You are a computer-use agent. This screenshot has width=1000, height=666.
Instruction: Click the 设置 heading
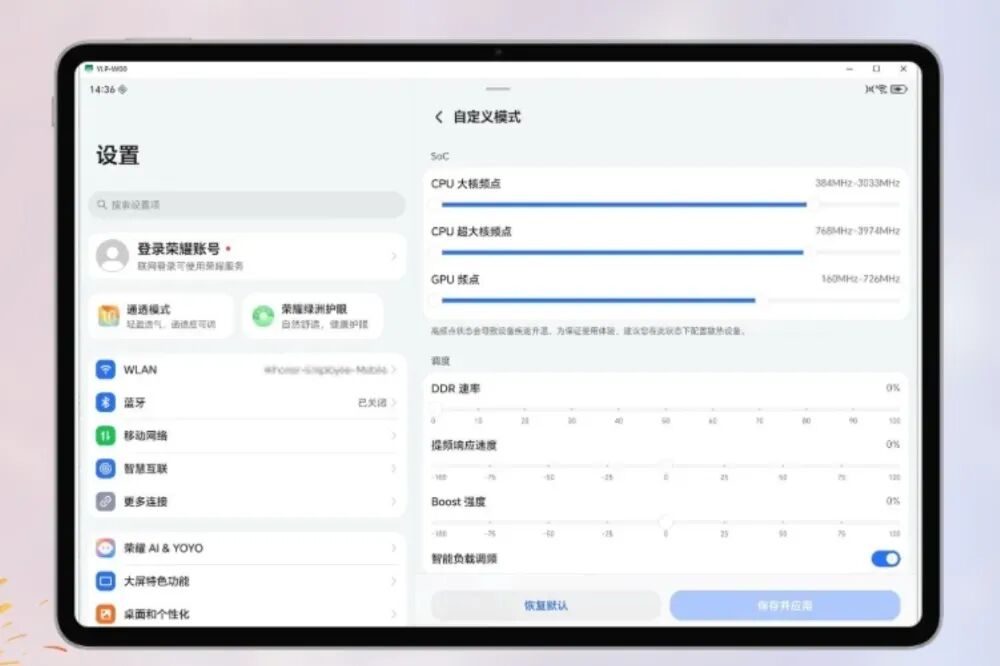point(118,155)
